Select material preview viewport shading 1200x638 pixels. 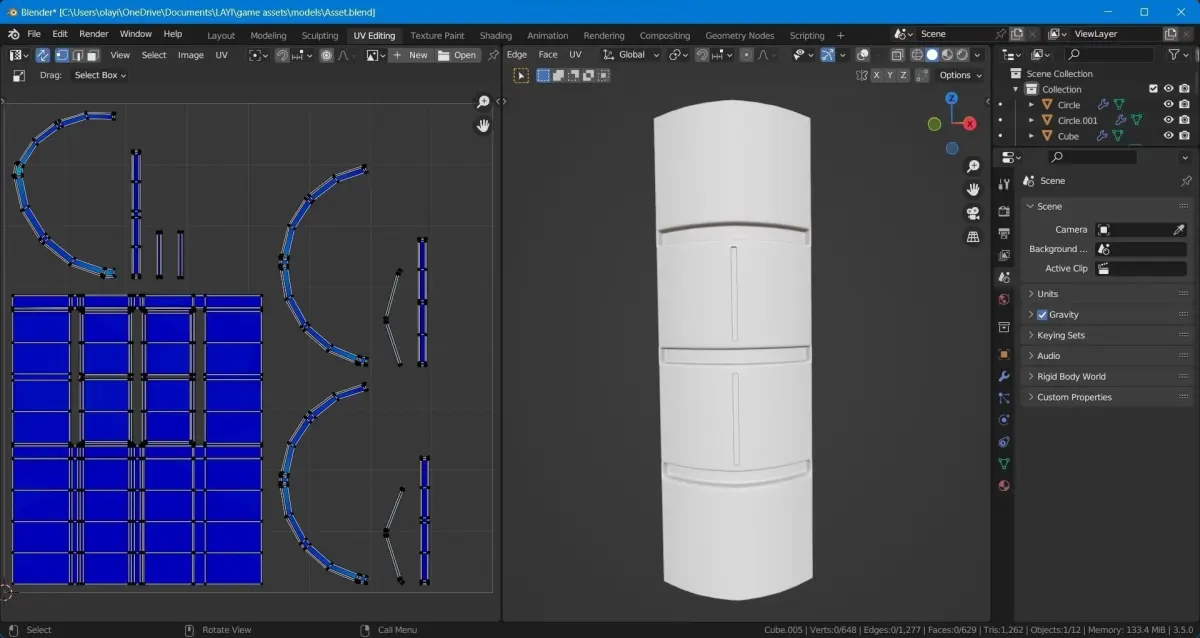[947, 55]
